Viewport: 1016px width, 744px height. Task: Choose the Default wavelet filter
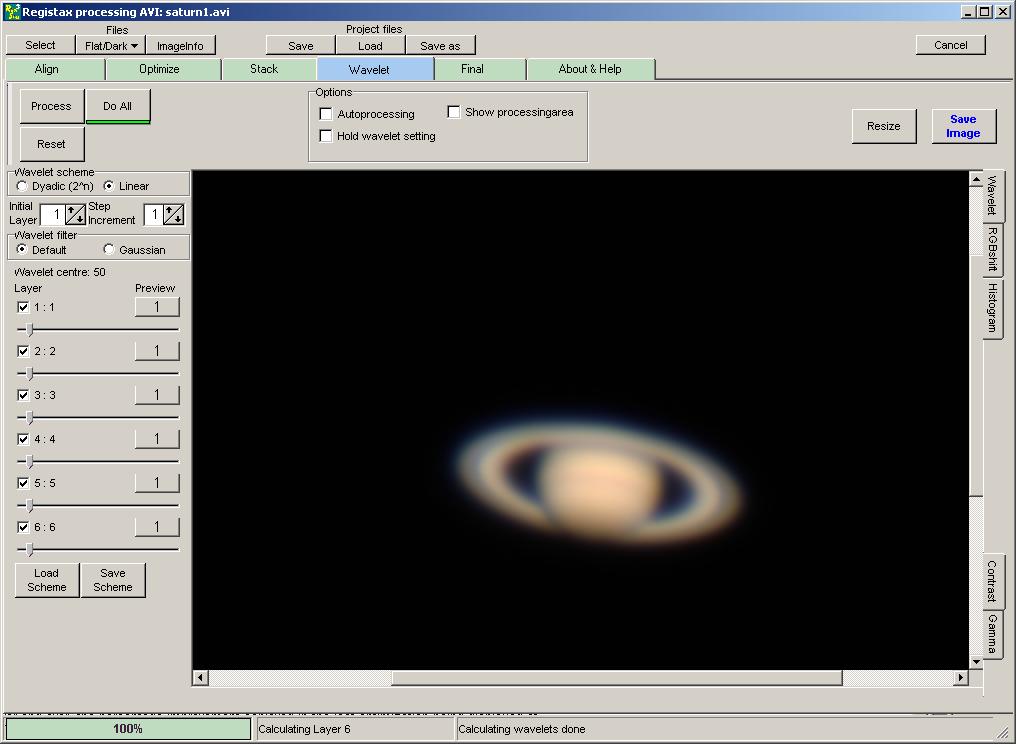pos(23,250)
